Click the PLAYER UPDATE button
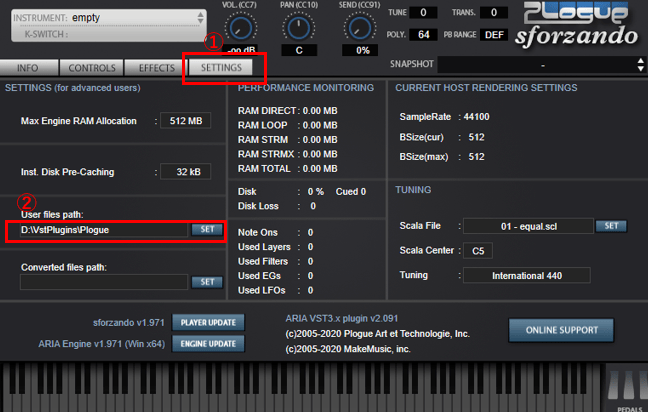The image size is (648, 412). [x=208, y=322]
